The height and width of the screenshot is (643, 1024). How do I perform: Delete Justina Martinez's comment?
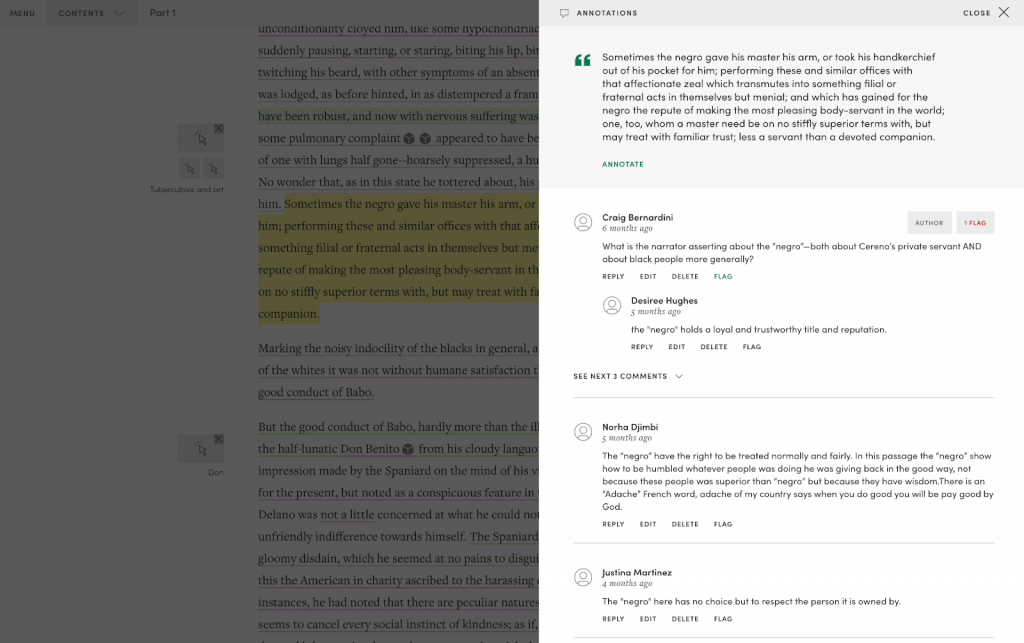pyautogui.click(x=685, y=619)
